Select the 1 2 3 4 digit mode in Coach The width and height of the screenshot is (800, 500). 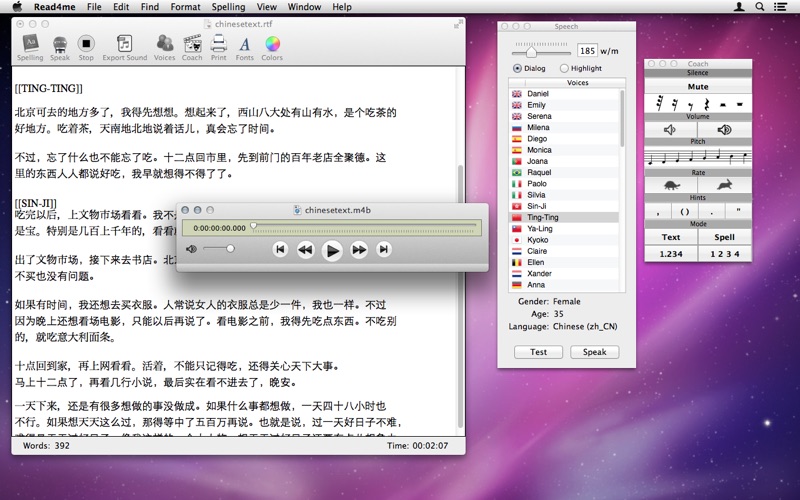724,254
